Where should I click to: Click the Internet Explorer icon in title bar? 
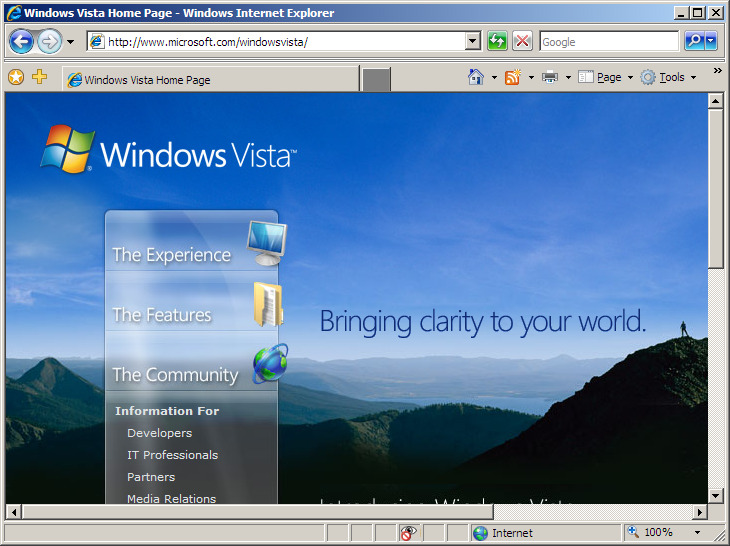click(x=14, y=13)
